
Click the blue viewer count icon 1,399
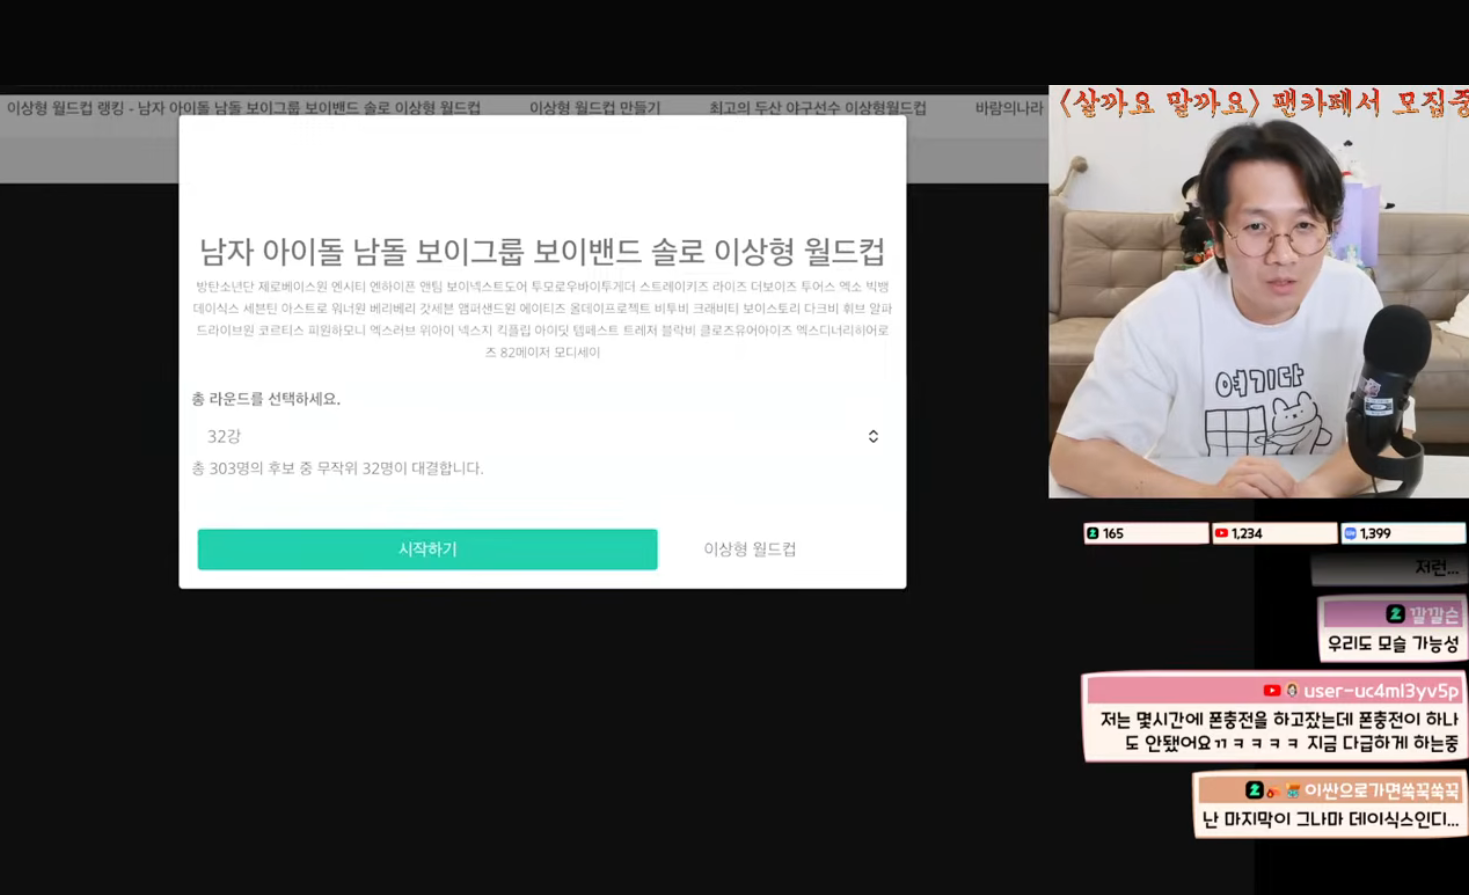point(1350,533)
